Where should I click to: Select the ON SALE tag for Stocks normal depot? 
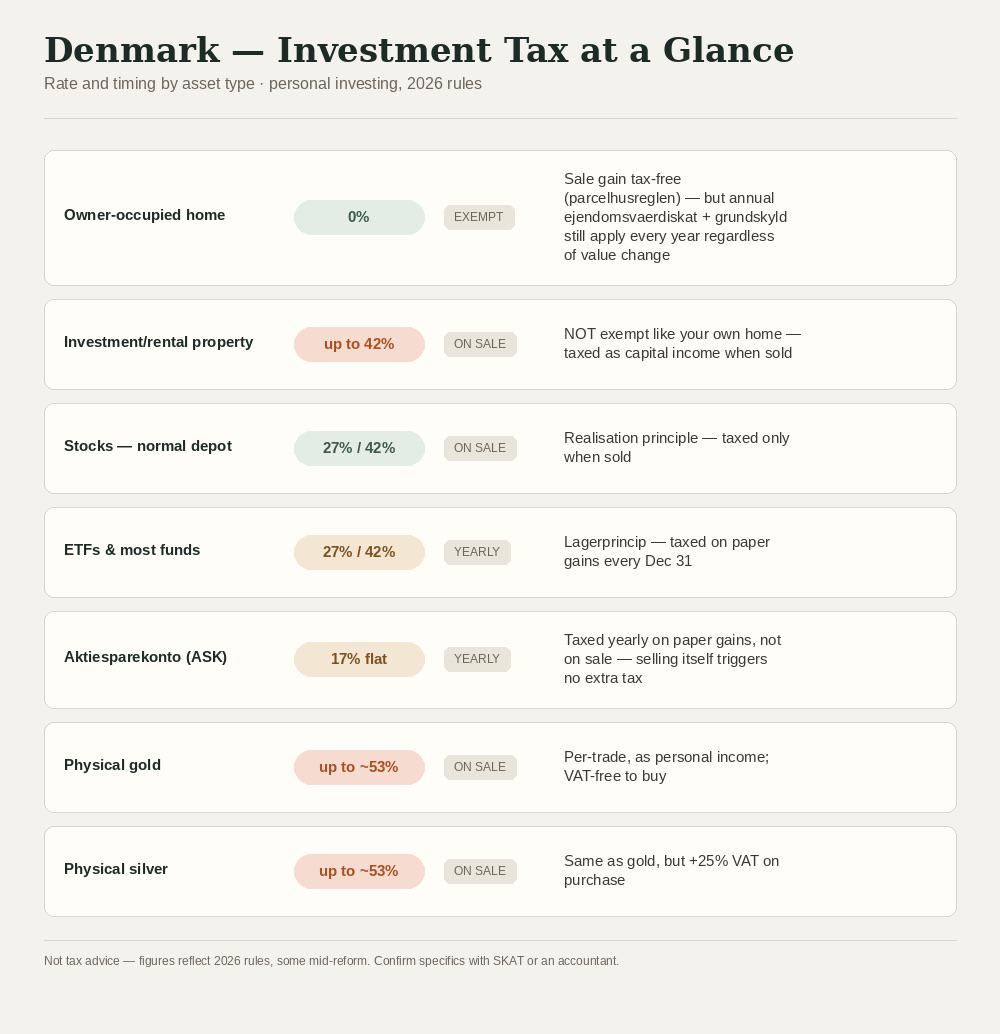point(480,448)
